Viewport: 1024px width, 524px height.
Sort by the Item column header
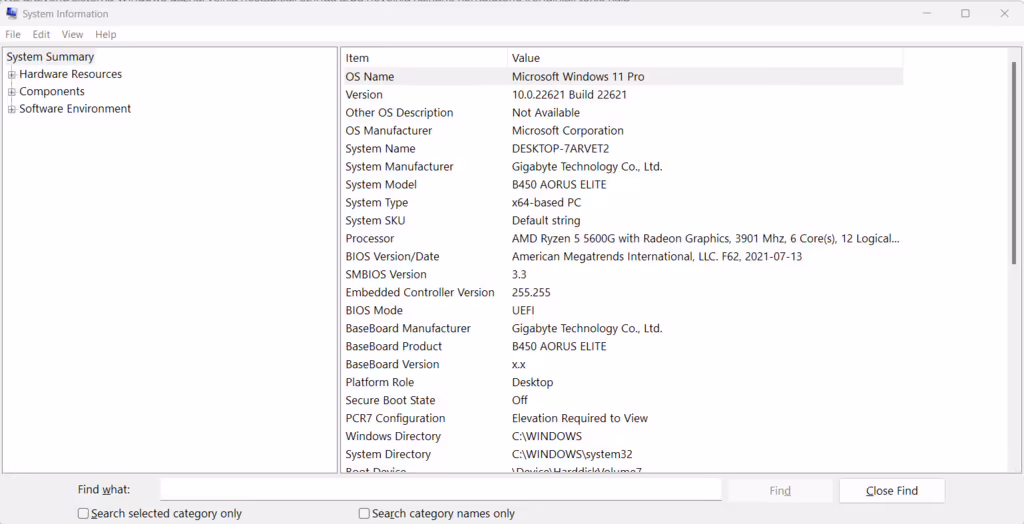(424, 58)
